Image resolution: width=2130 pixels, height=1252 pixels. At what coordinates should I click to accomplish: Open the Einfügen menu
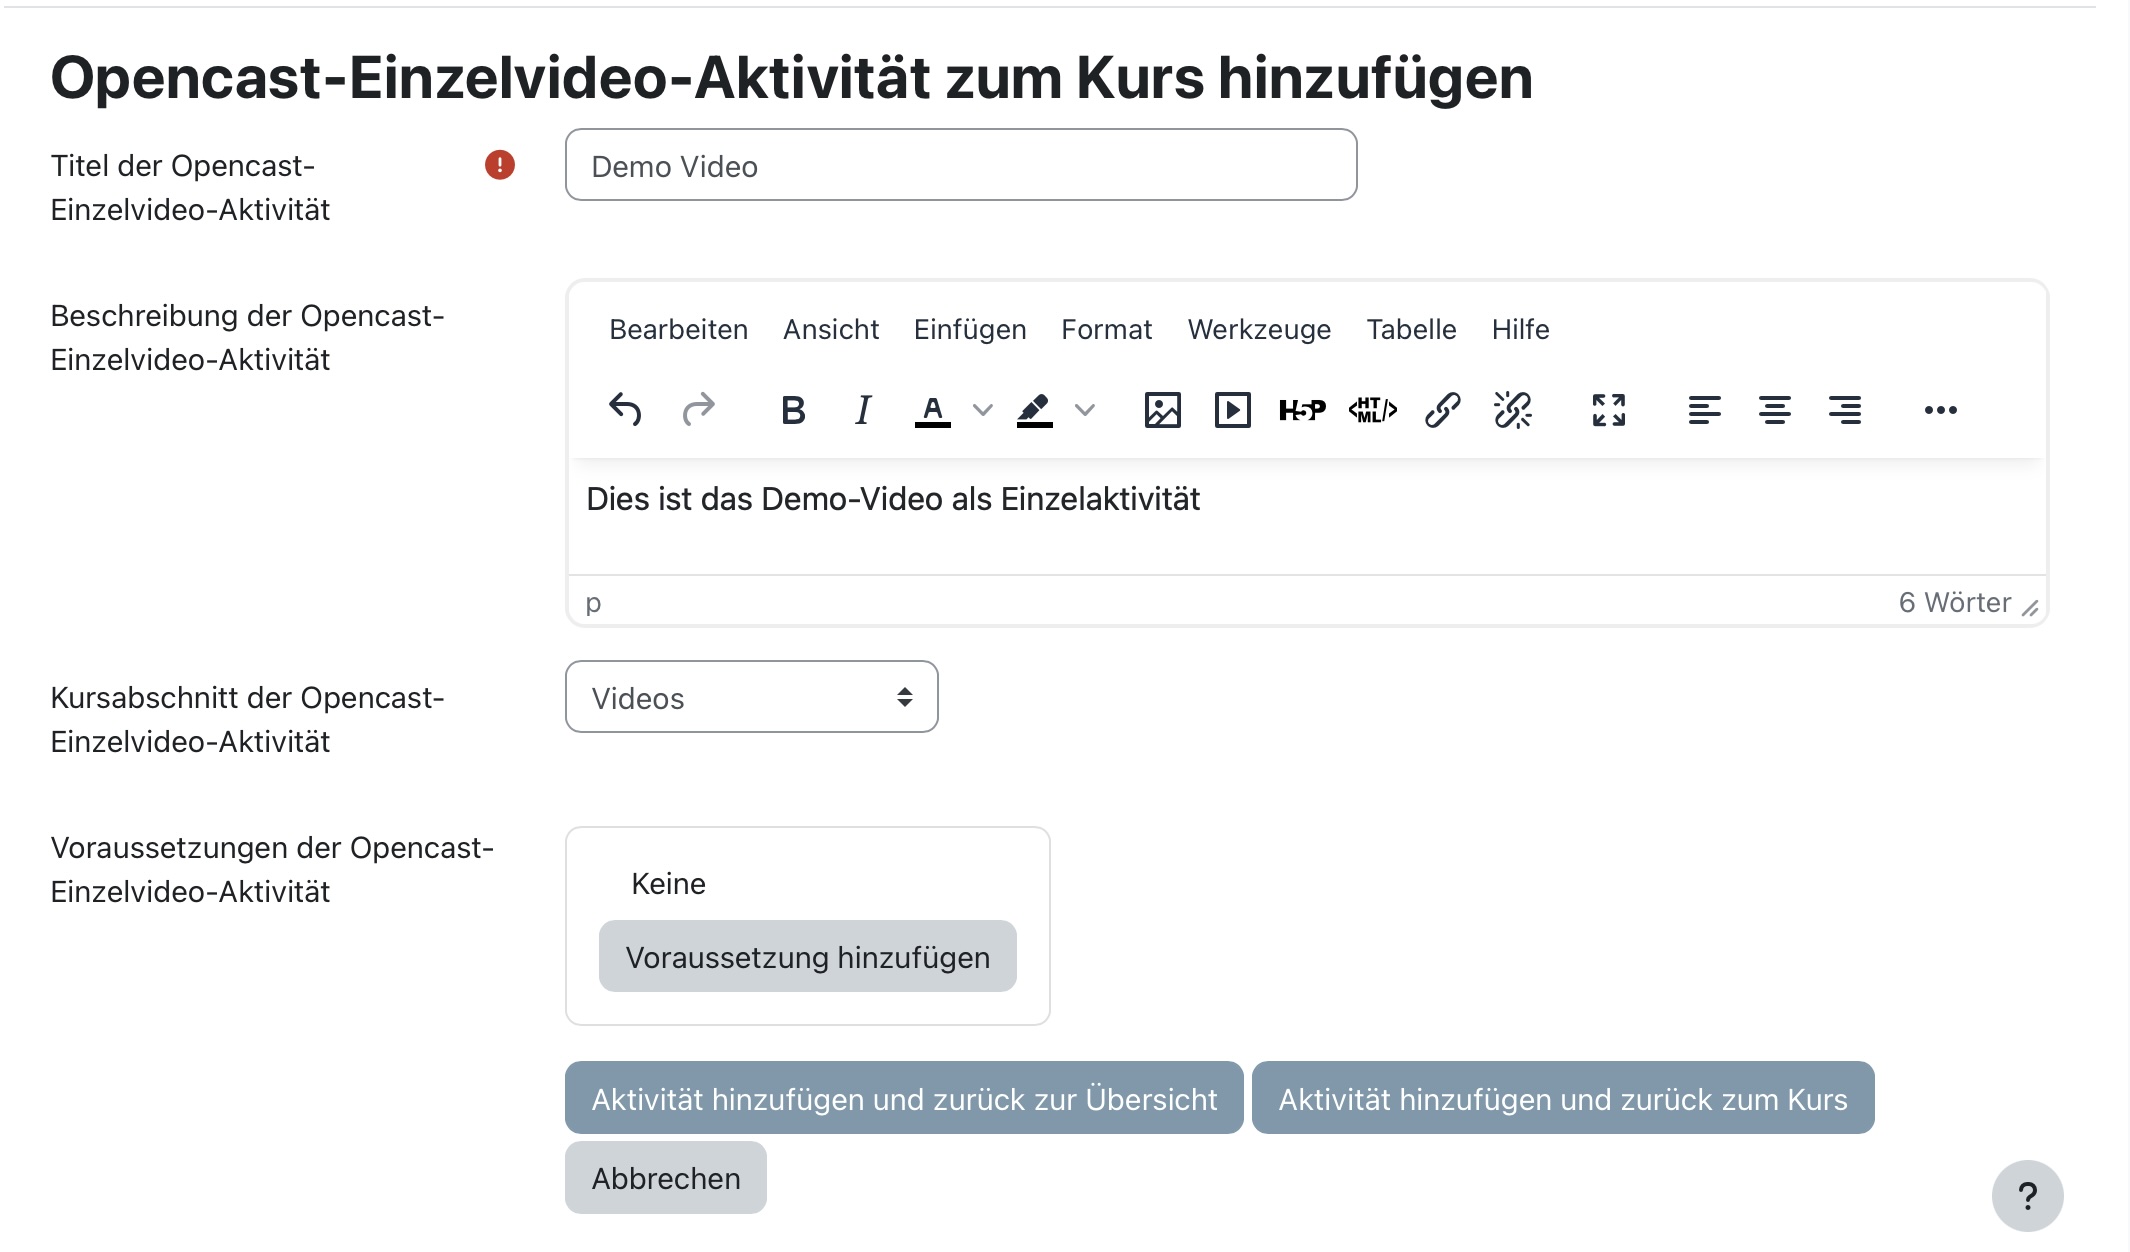click(970, 330)
